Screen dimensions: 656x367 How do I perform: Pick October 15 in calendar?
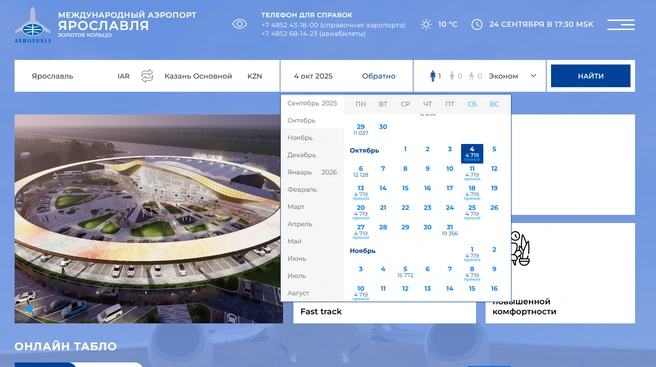pos(405,188)
